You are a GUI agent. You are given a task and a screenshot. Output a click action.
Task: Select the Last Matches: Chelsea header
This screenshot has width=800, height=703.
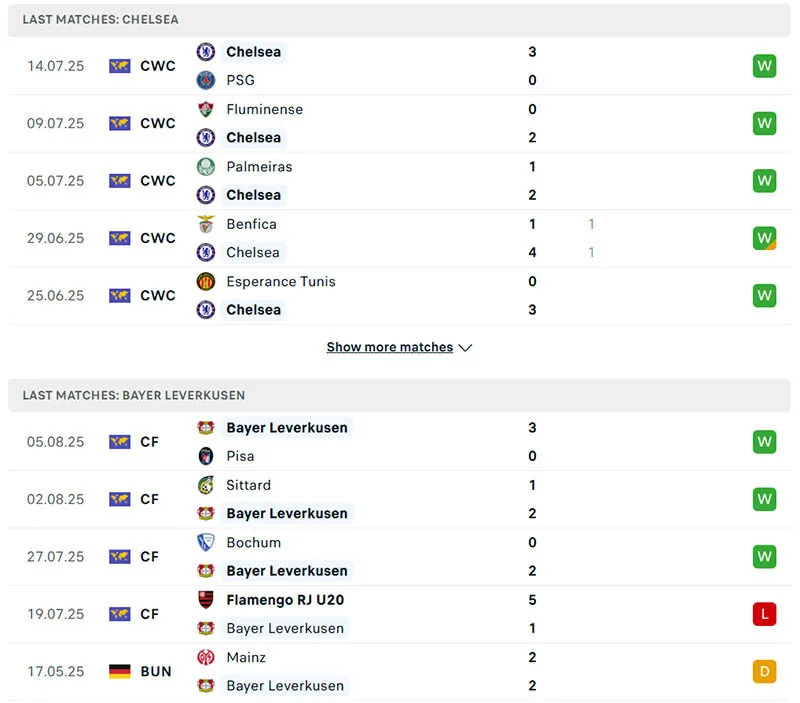[100, 19]
